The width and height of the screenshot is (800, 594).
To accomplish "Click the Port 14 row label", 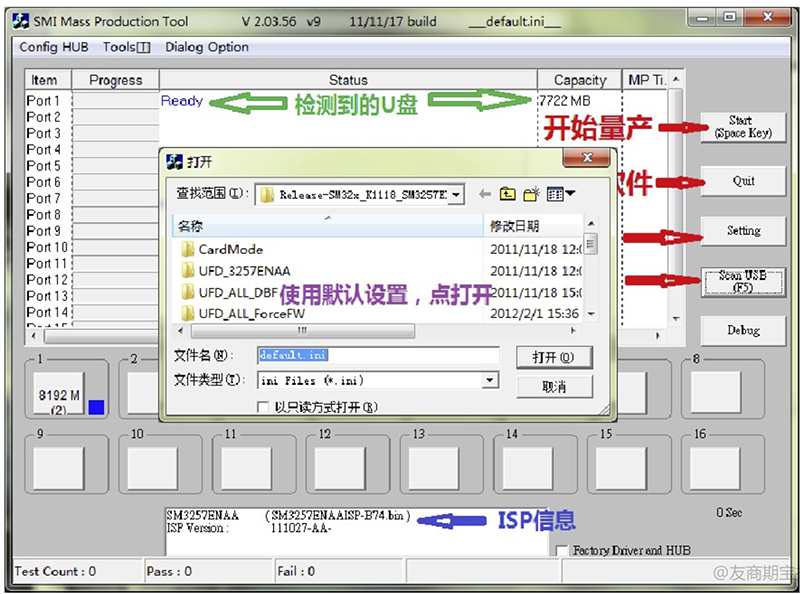I will [47, 312].
